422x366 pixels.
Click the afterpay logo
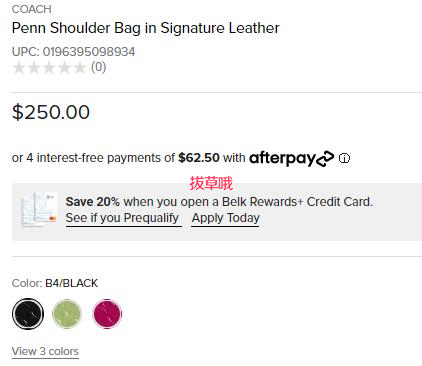[x=291, y=158]
